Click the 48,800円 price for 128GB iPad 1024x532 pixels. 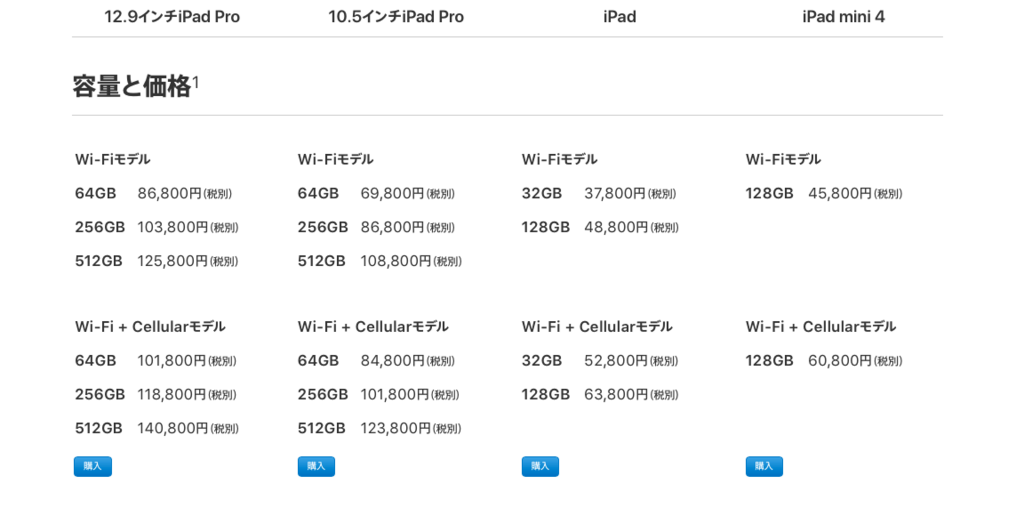coord(616,227)
